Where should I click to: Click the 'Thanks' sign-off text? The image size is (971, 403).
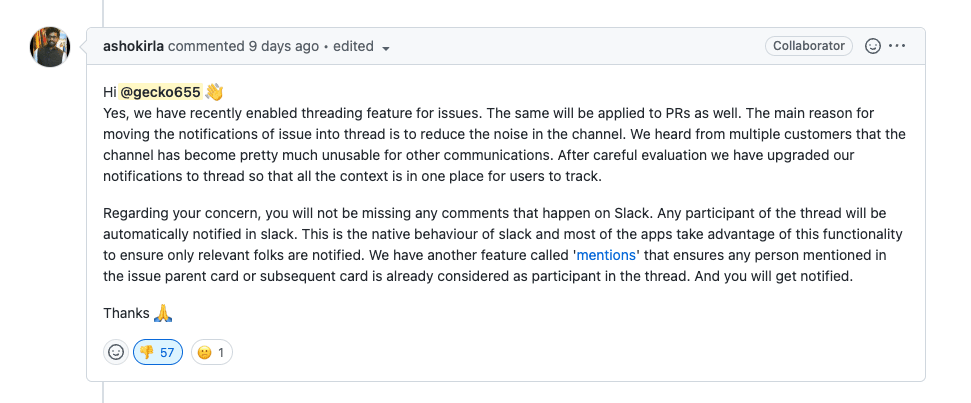coord(126,313)
